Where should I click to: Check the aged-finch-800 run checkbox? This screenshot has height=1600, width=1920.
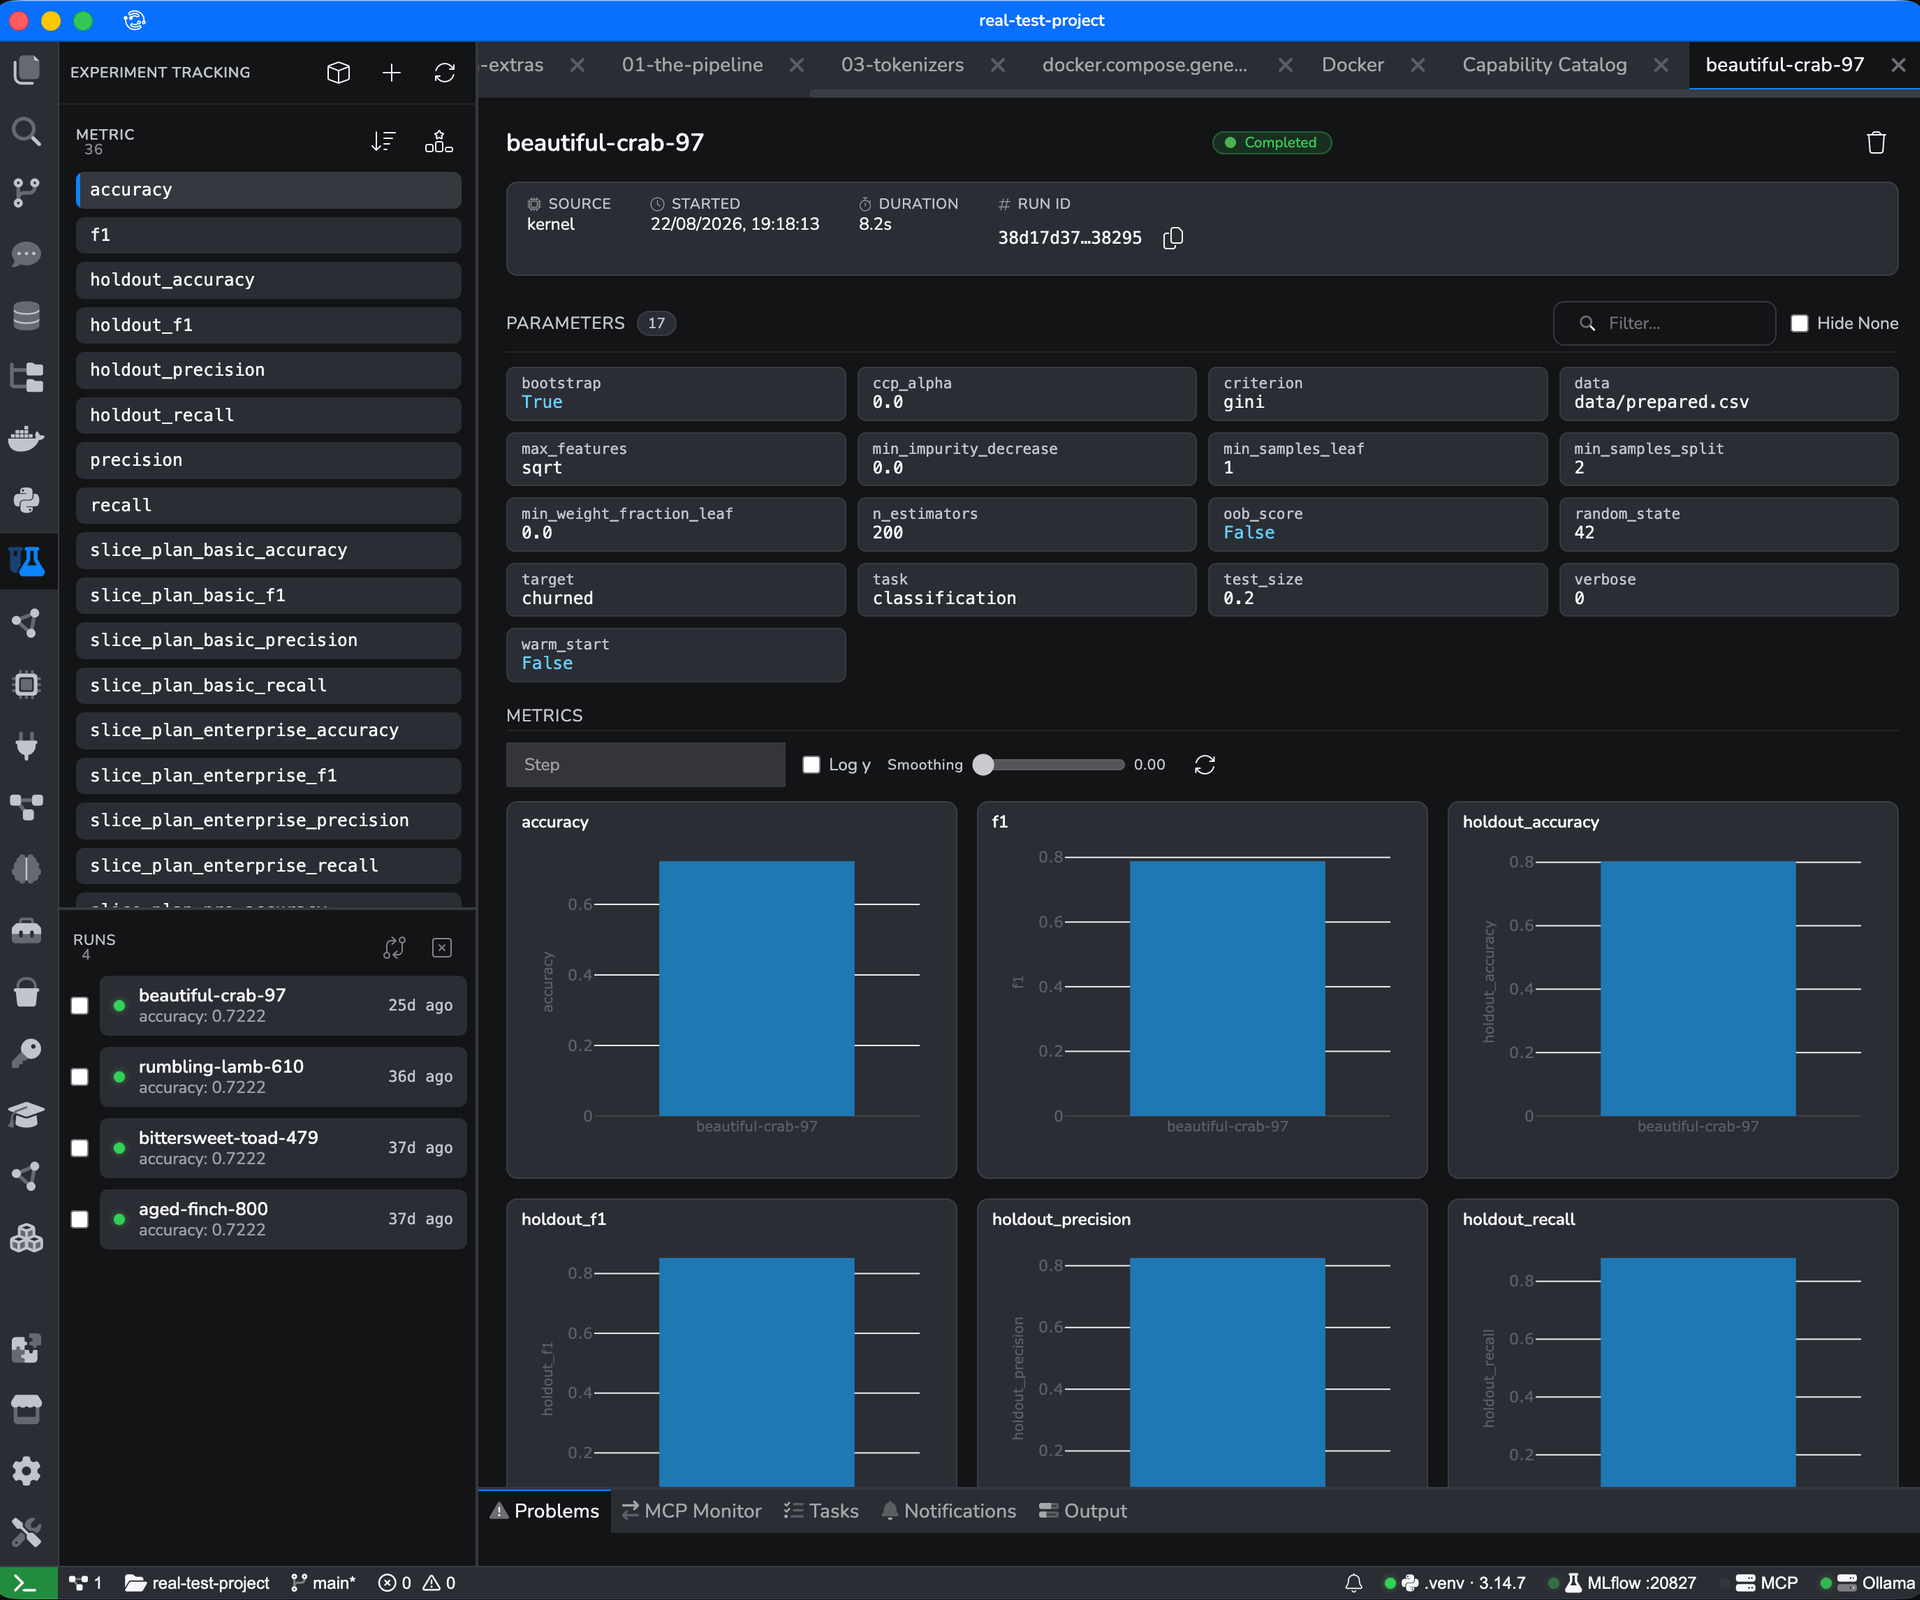[80, 1219]
